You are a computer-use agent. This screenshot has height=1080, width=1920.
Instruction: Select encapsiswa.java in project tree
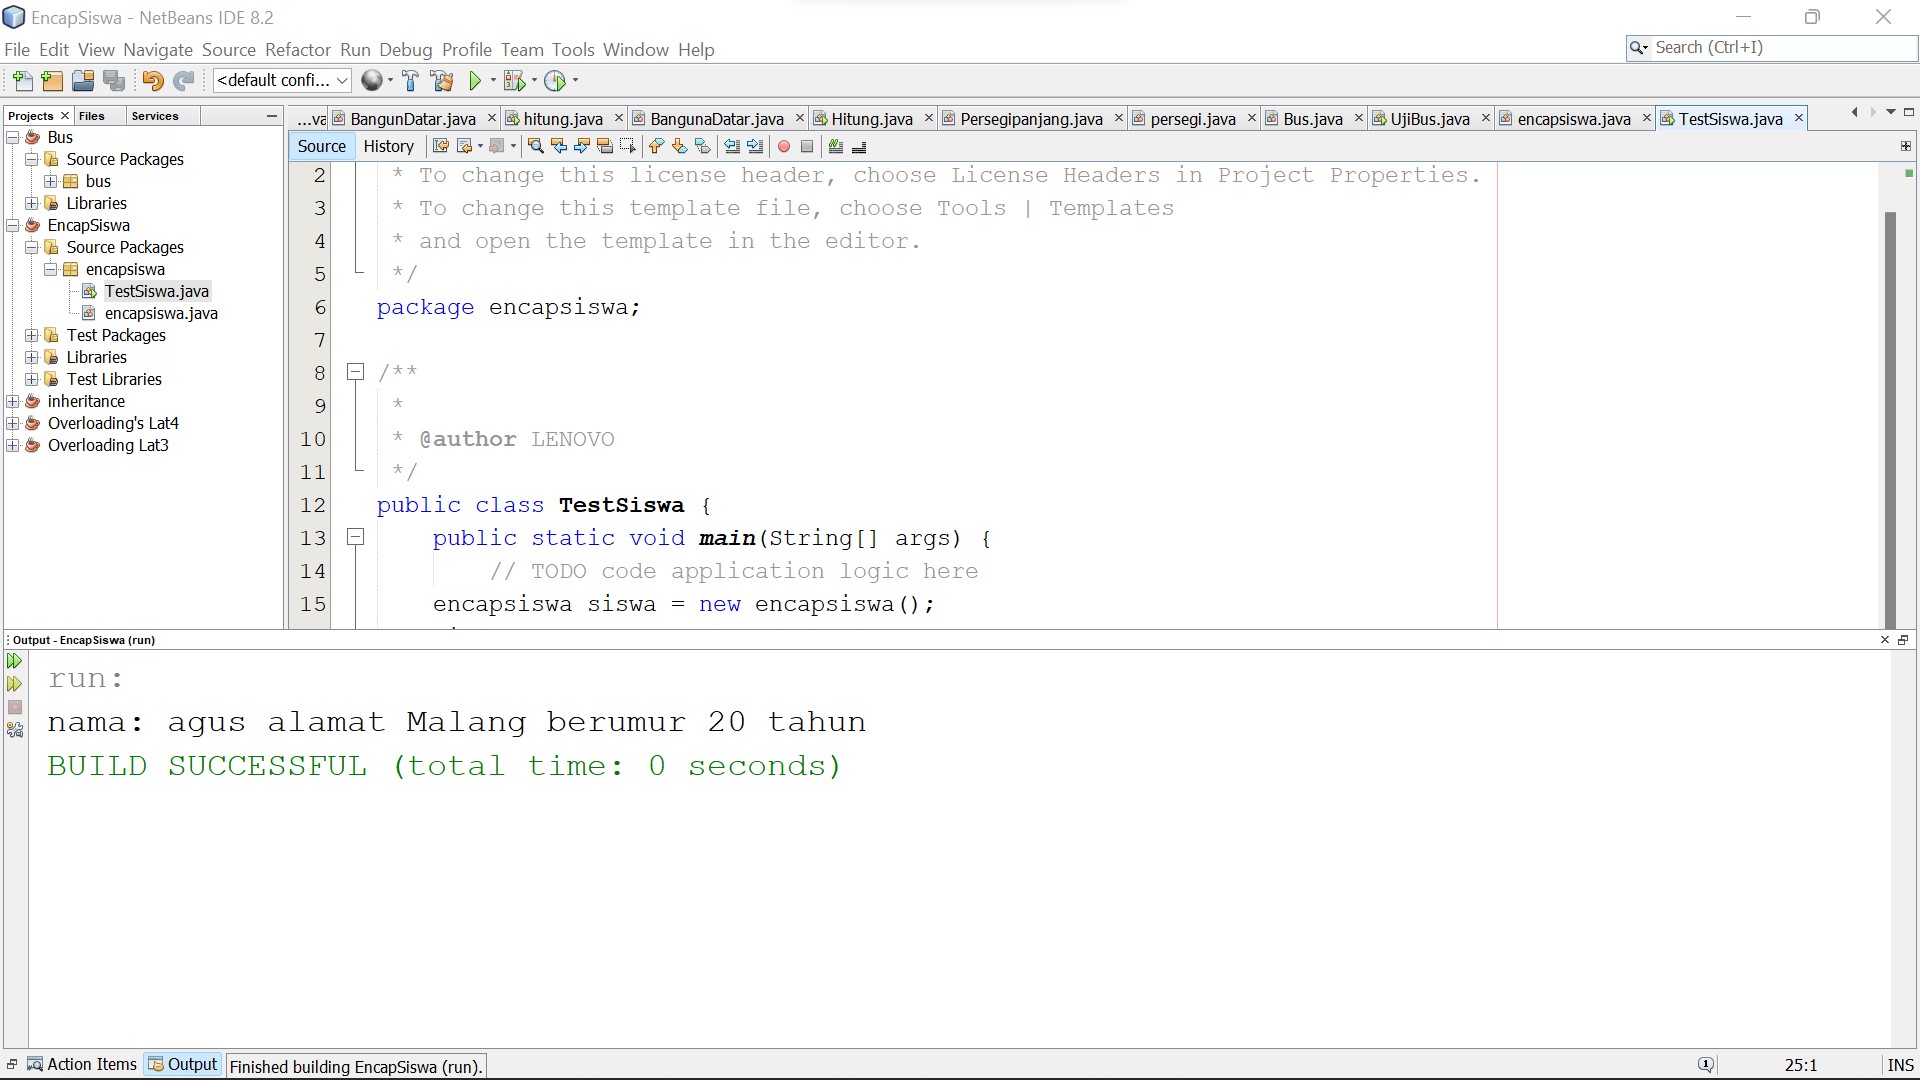(160, 314)
